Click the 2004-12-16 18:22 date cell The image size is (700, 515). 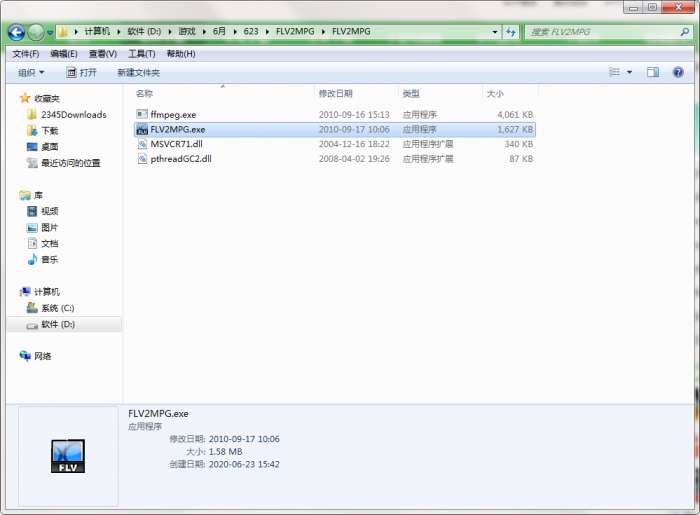coord(354,144)
